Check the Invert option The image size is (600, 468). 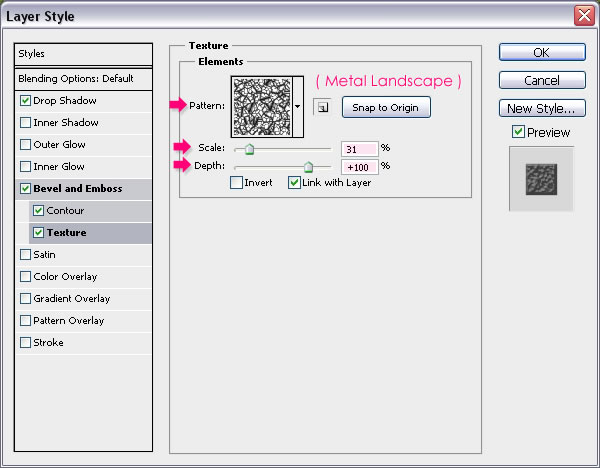tap(236, 183)
